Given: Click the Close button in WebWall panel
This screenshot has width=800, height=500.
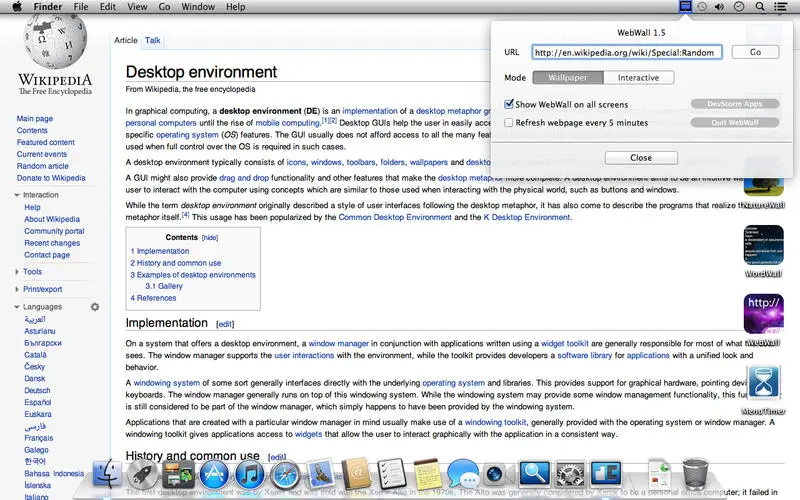Looking at the screenshot, I should click(641, 158).
